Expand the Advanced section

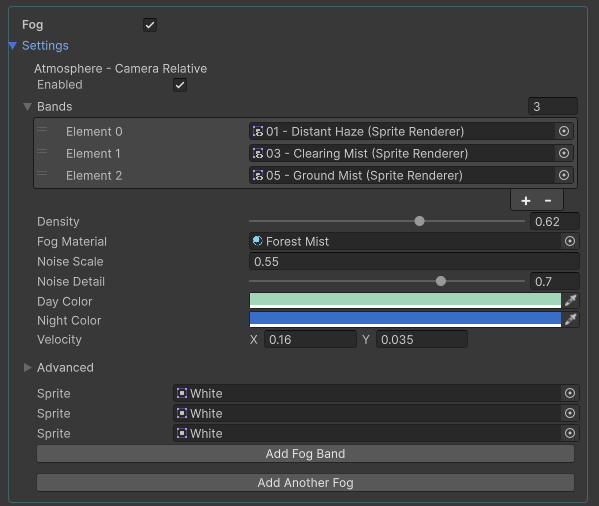[x=27, y=367]
